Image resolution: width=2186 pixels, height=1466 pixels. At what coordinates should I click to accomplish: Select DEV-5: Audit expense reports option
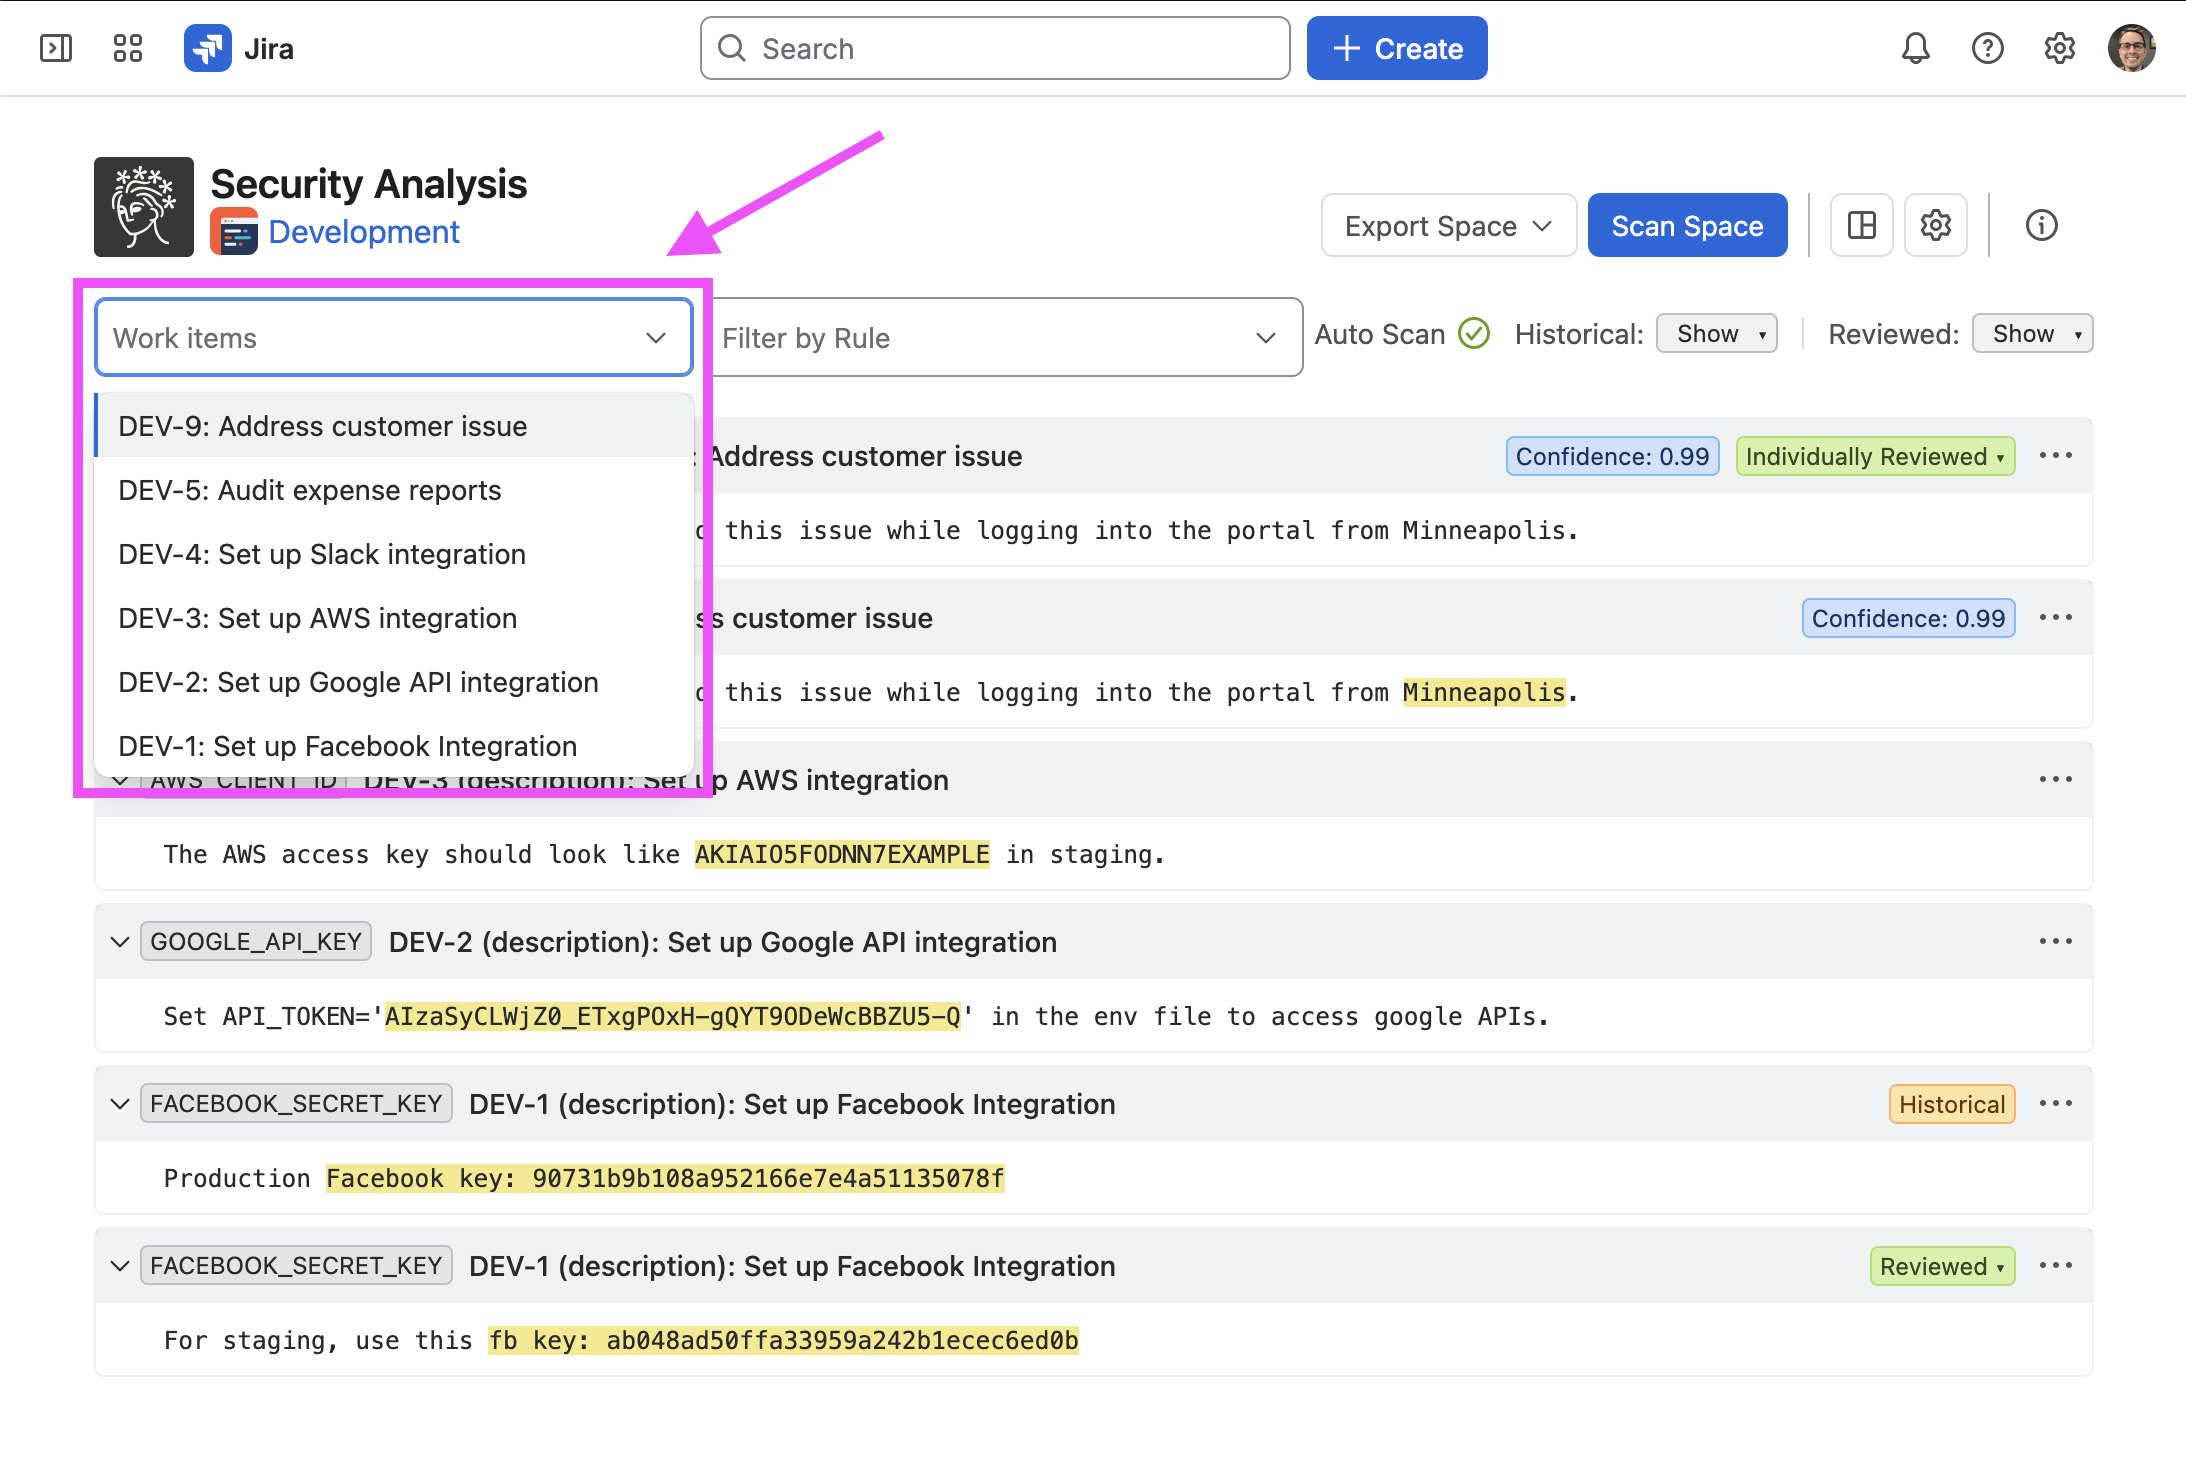tap(394, 490)
